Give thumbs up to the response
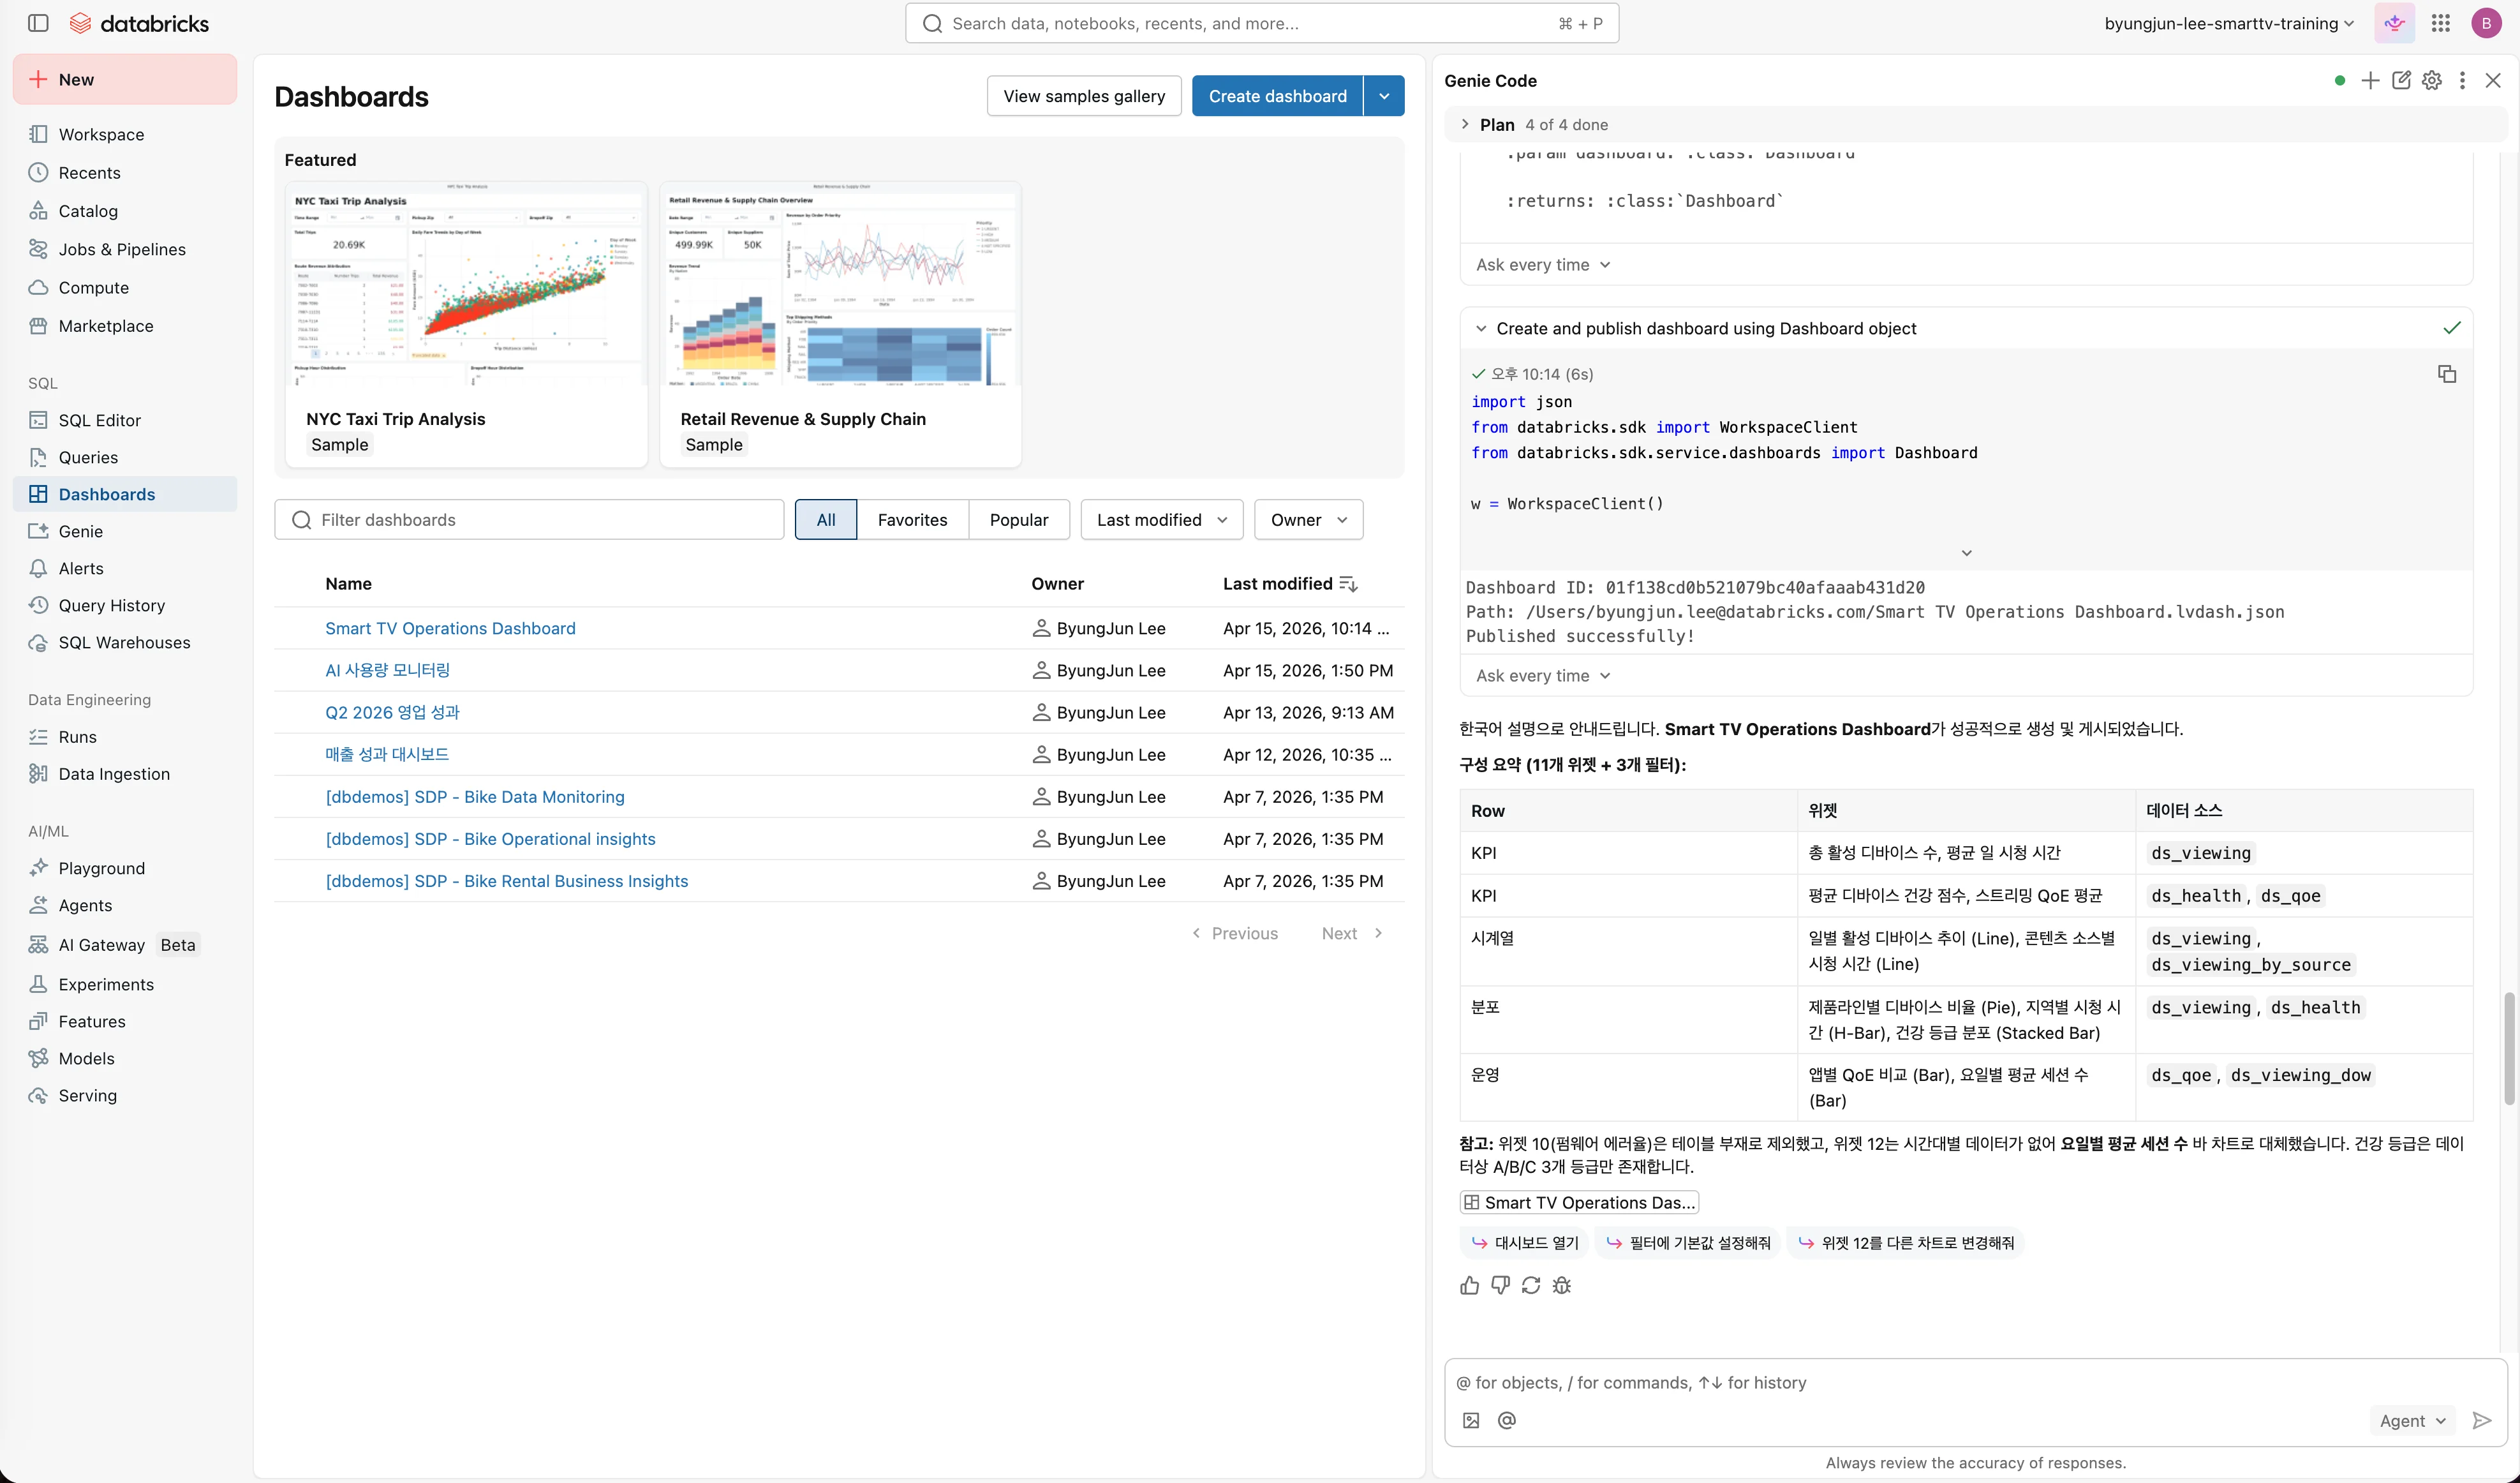Screen dimensions: 2520x1483 click(1469, 1285)
